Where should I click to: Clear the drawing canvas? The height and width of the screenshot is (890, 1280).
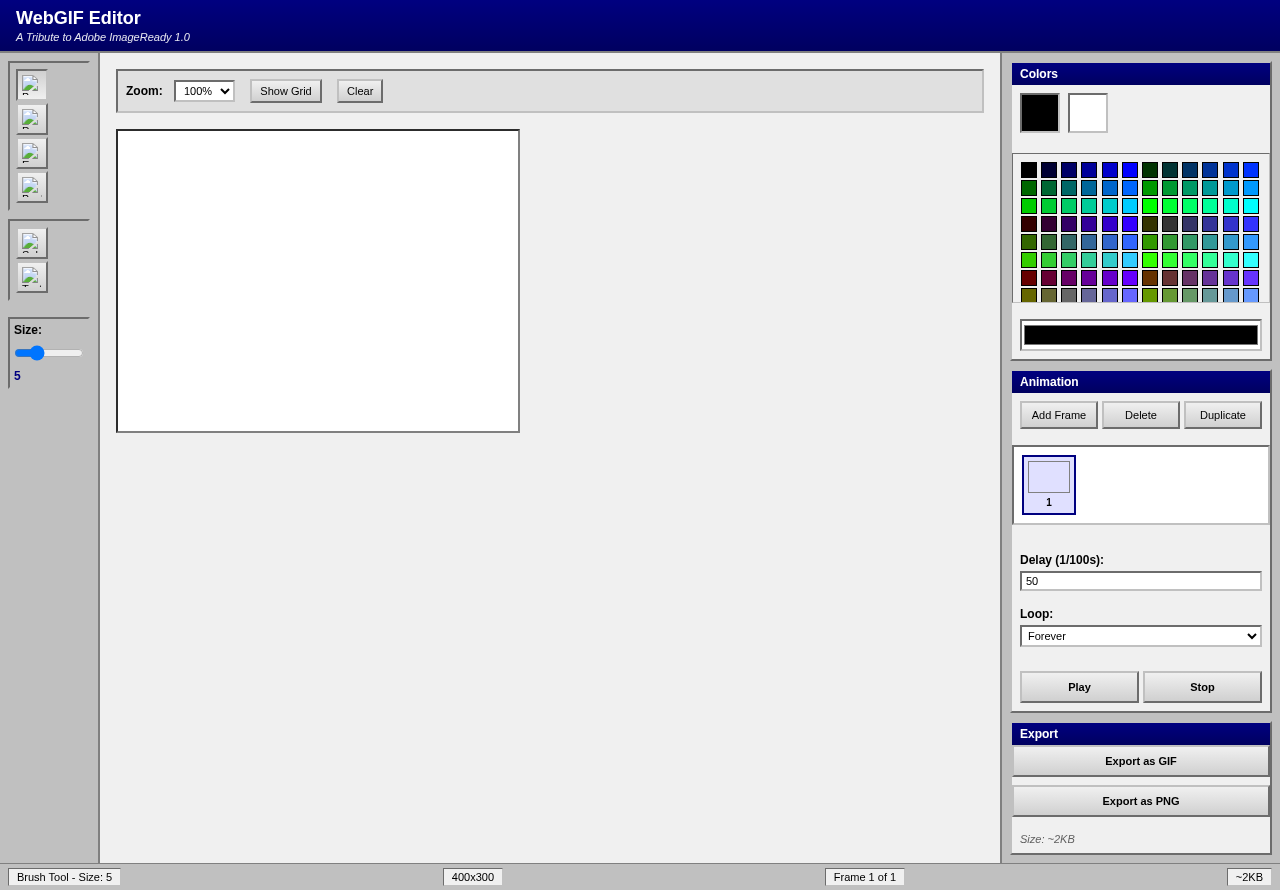[x=359, y=90]
